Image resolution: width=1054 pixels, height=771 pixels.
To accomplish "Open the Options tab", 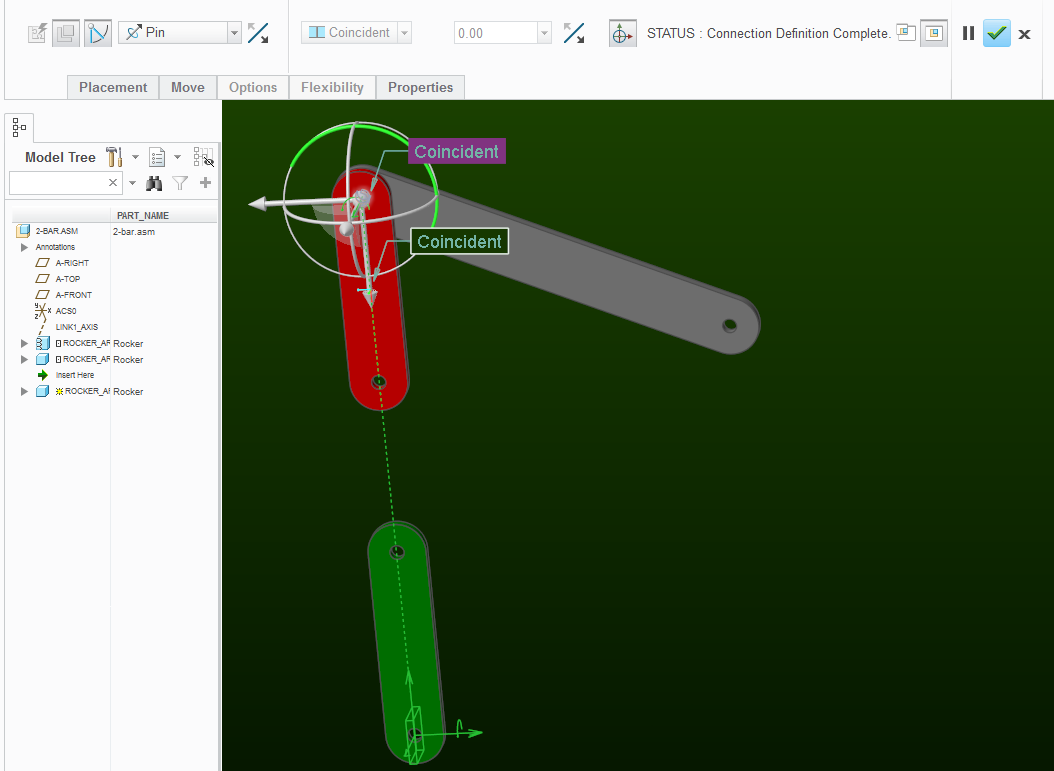I will 253,87.
